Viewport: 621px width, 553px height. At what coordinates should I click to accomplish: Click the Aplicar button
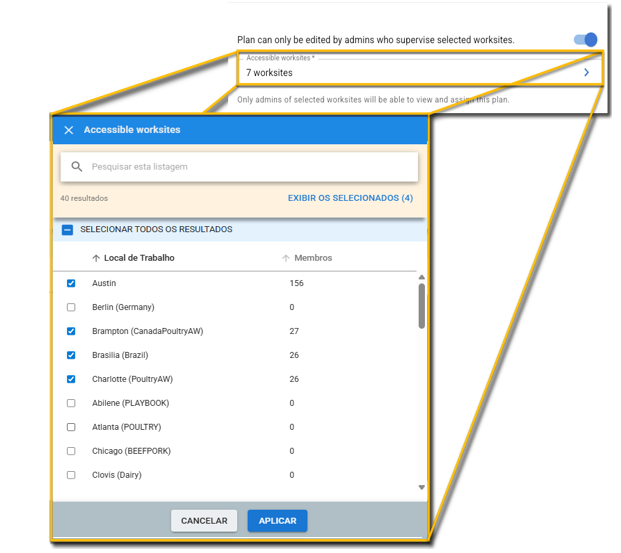click(x=277, y=521)
